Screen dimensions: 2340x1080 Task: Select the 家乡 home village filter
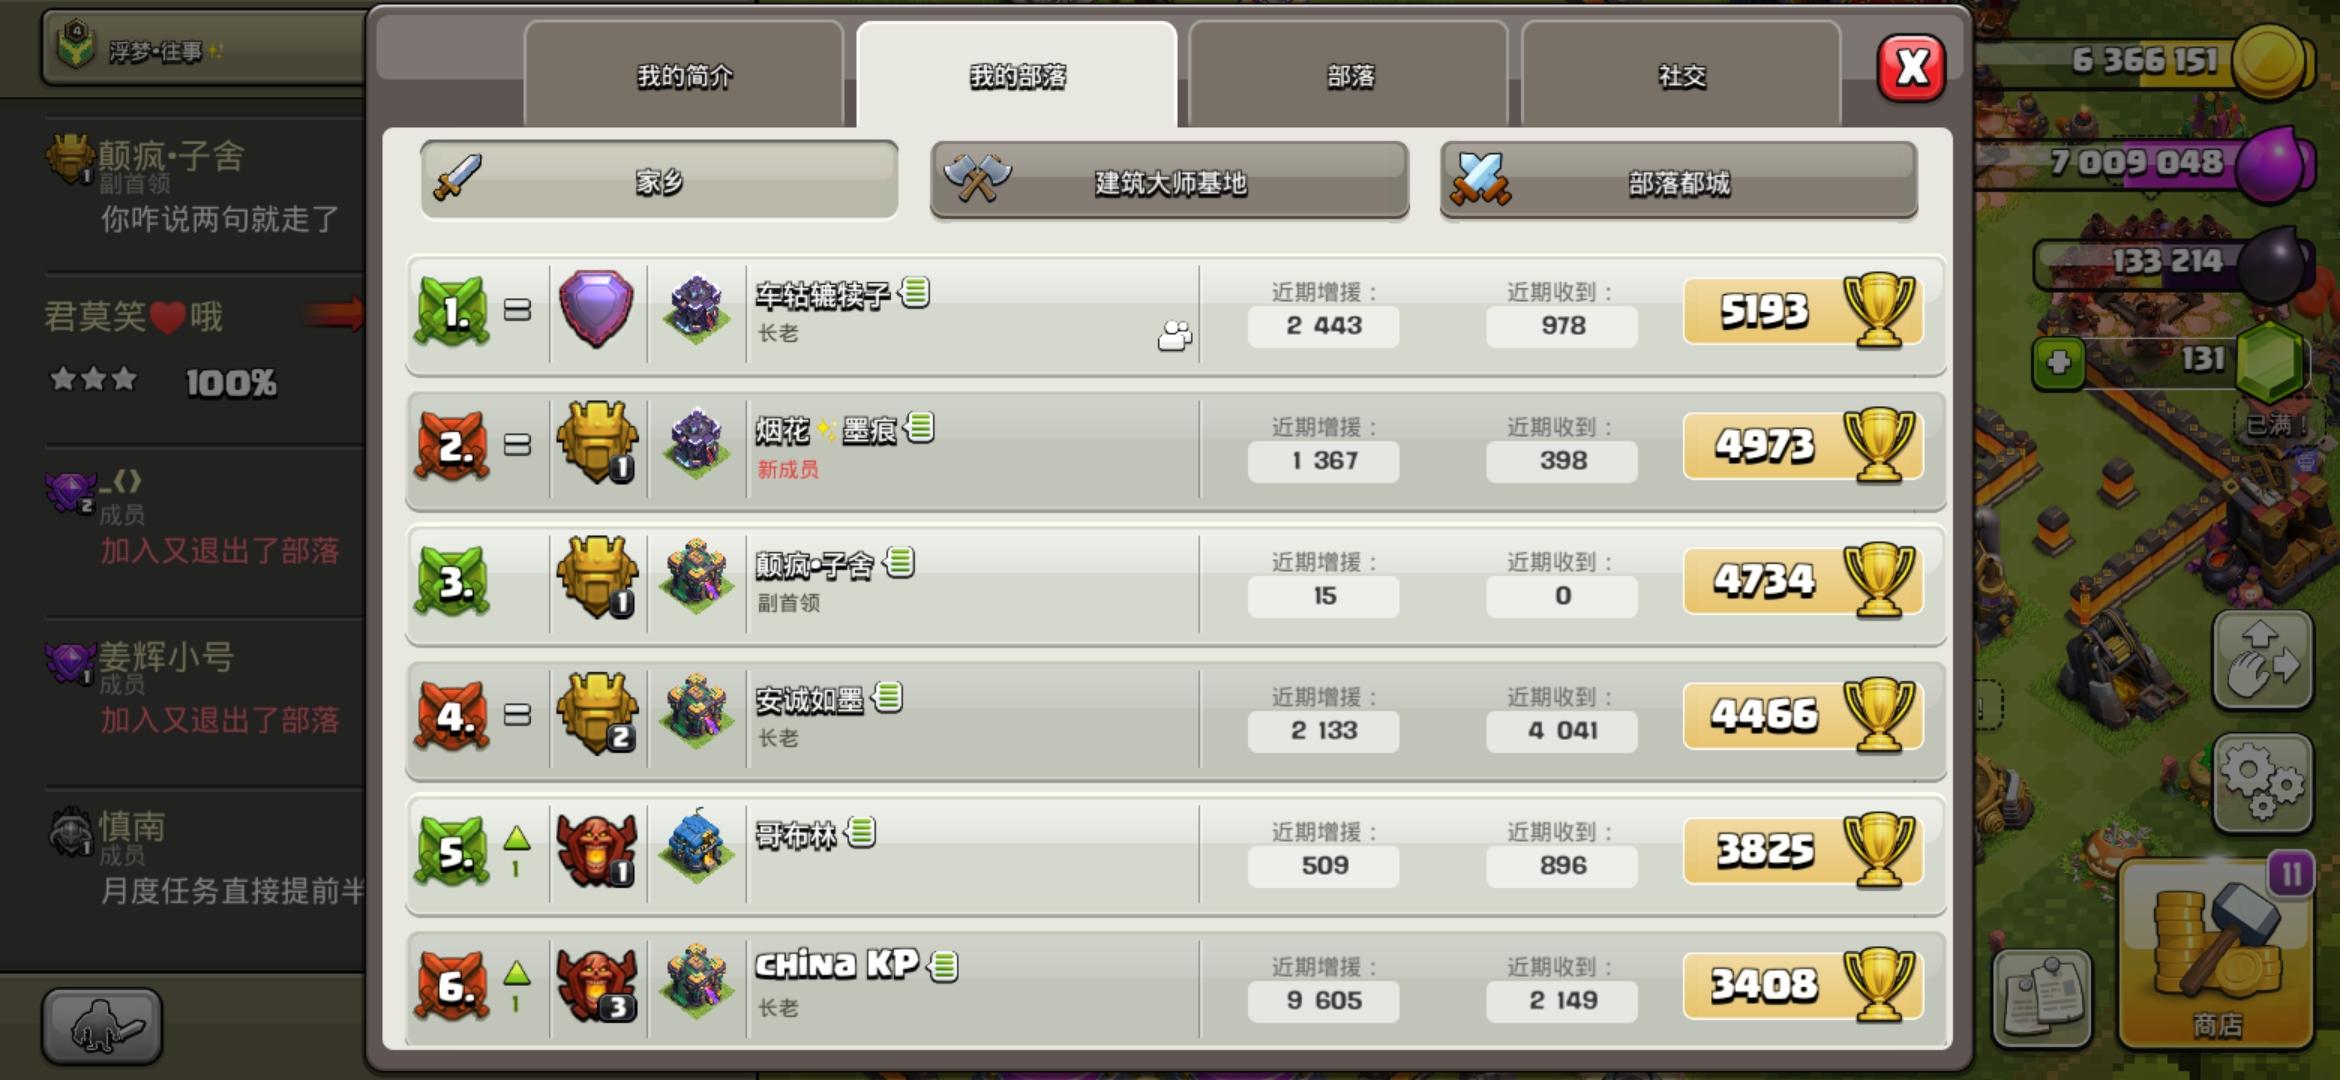(659, 180)
